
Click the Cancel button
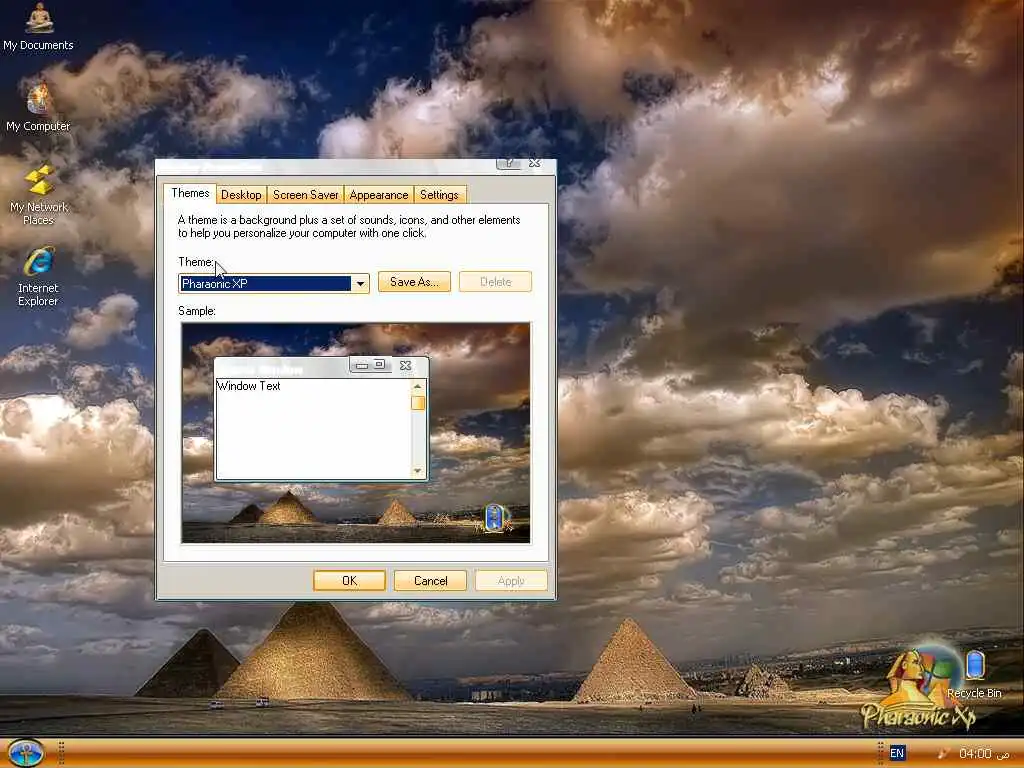(430, 581)
